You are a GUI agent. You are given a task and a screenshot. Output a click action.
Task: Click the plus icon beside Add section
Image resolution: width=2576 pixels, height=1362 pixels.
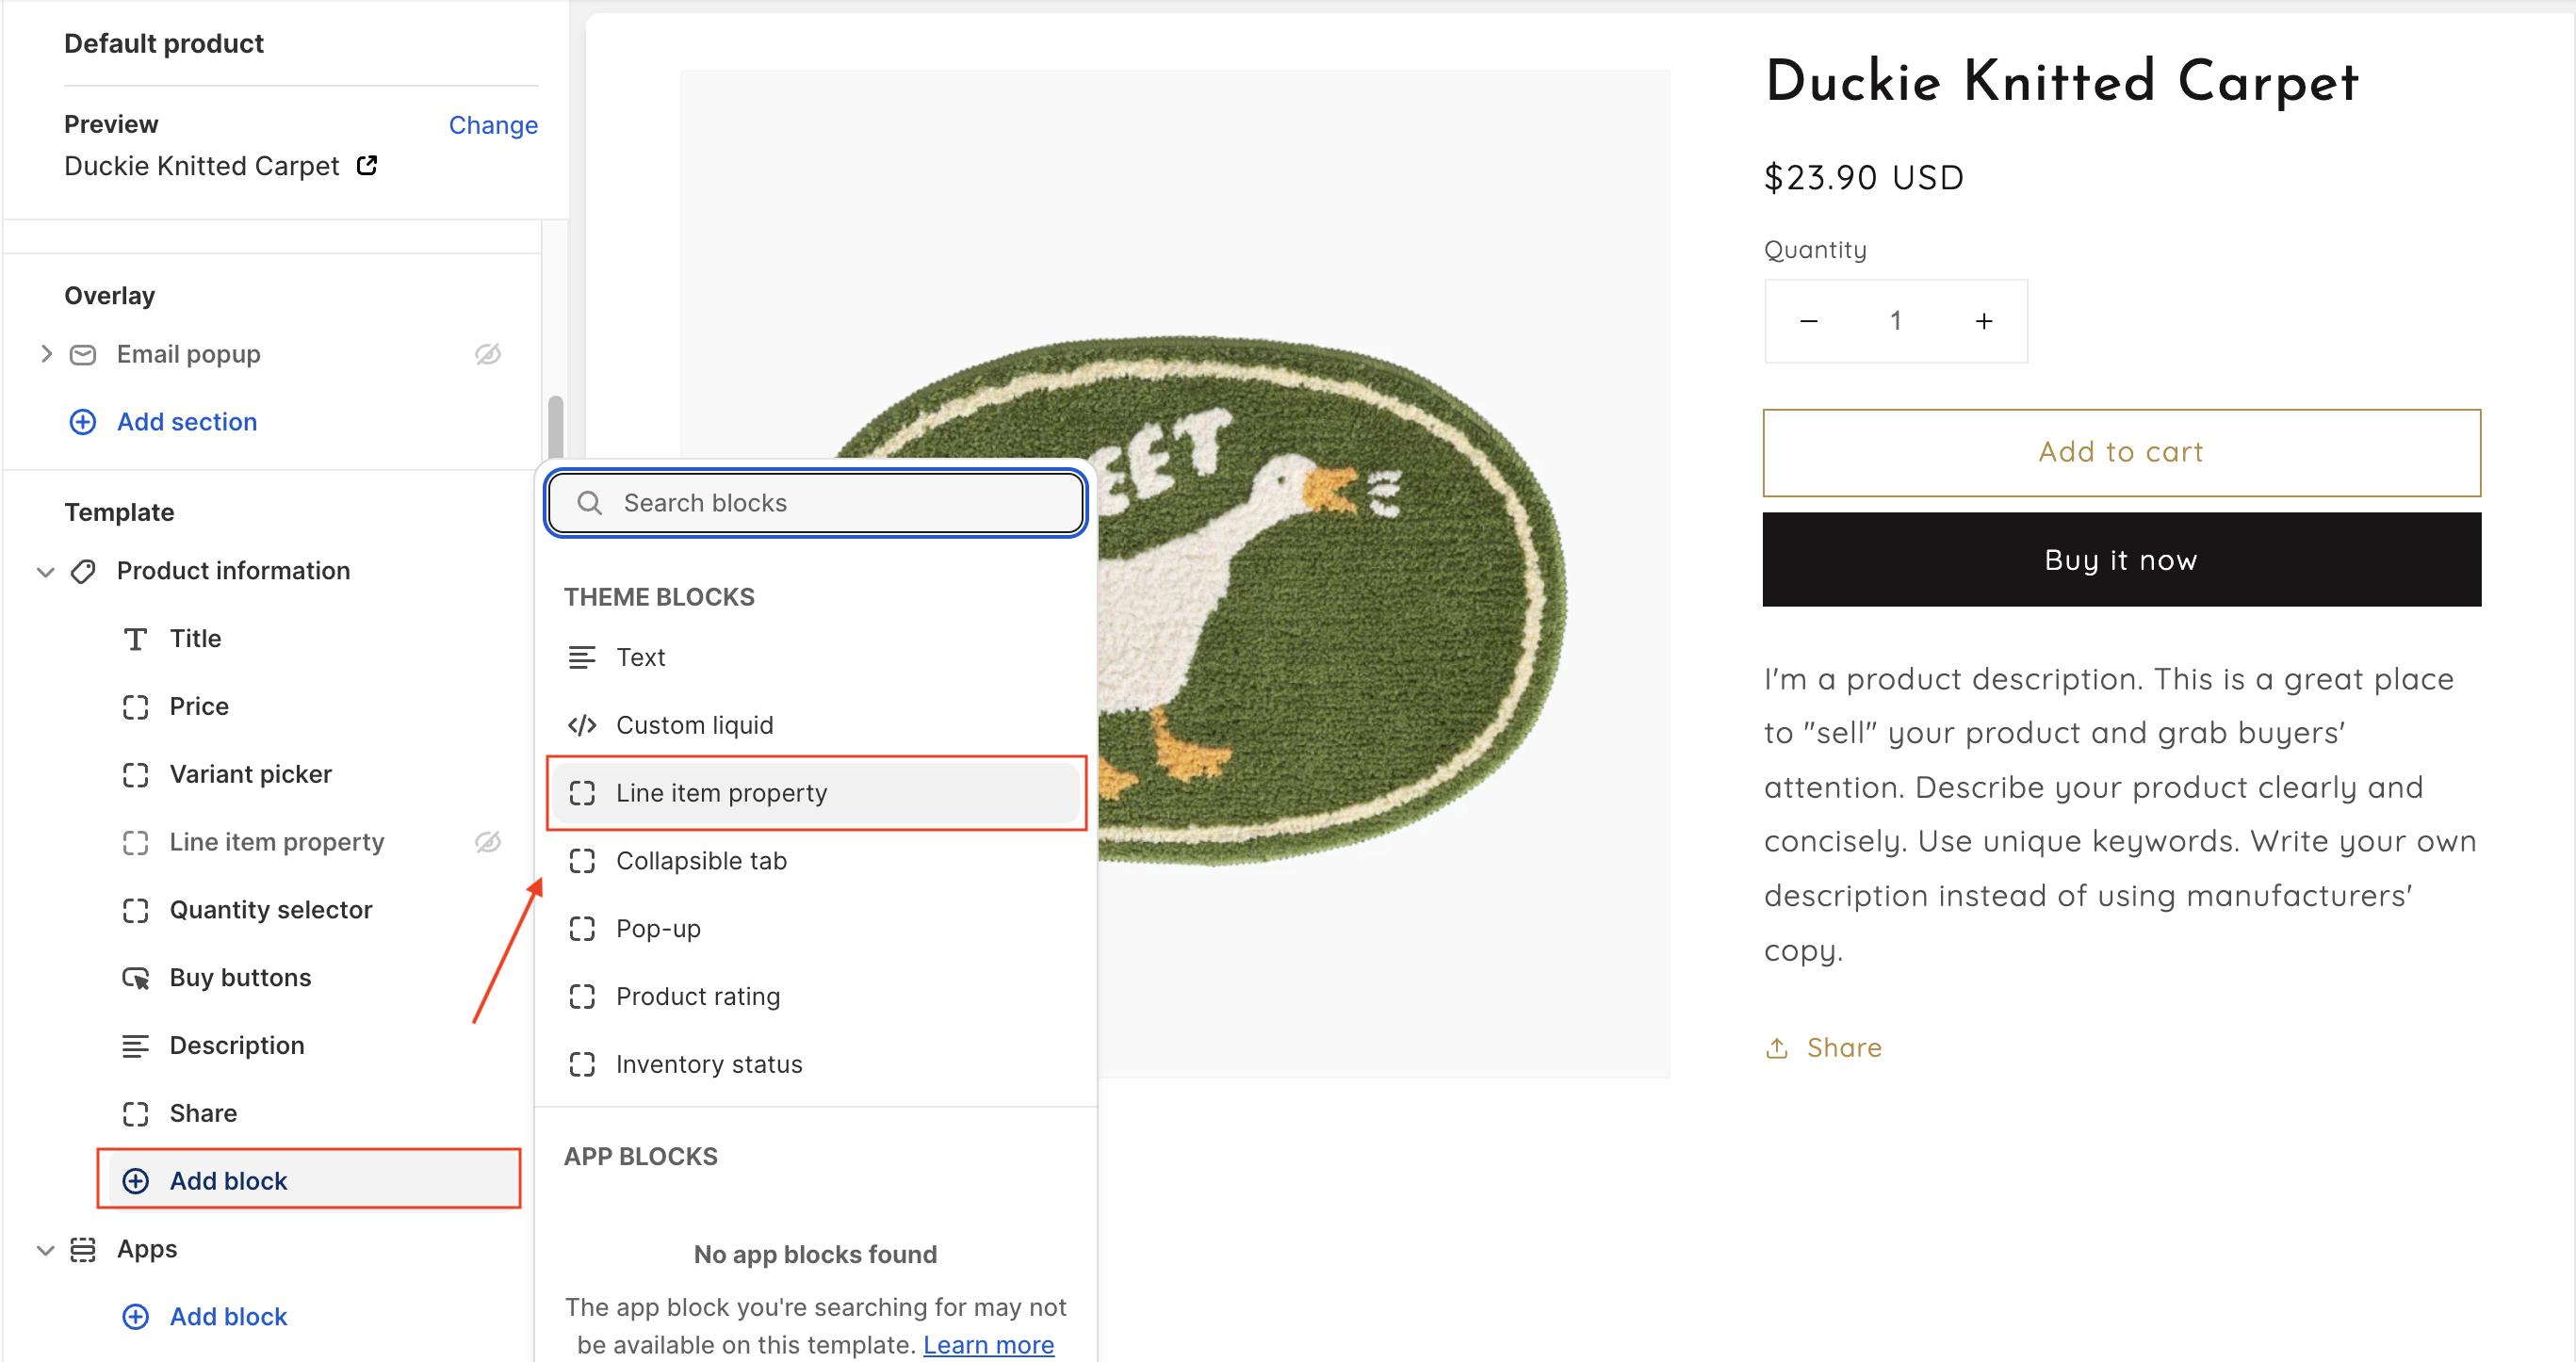click(x=83, y=422)
